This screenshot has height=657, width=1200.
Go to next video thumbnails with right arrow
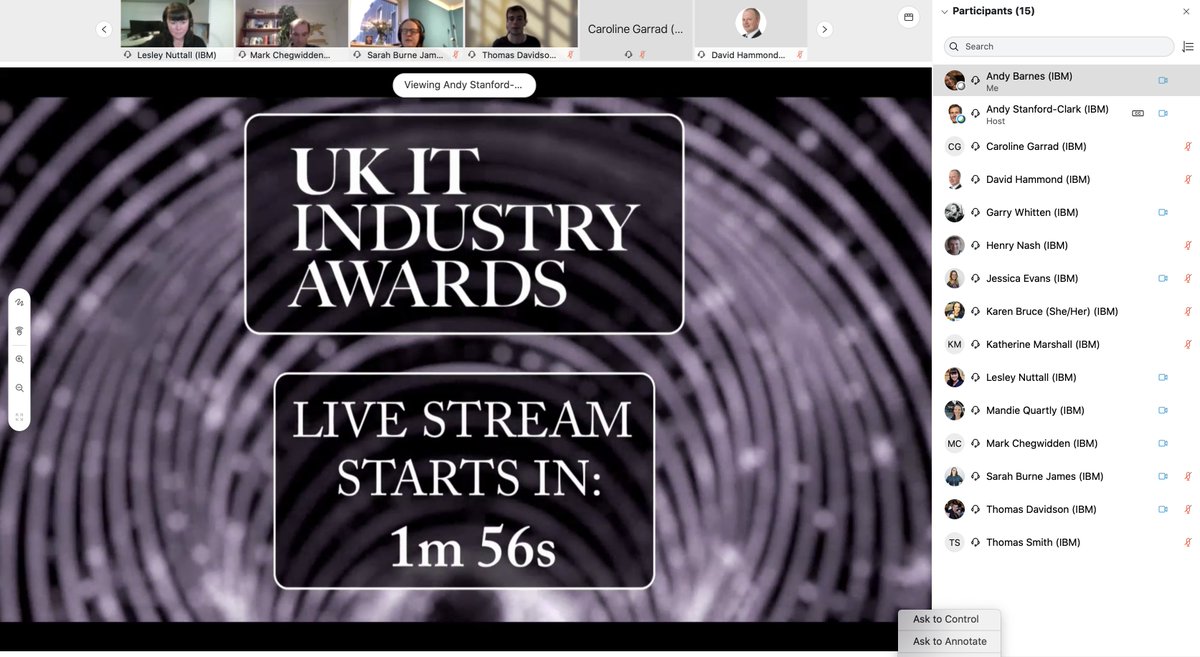pos(824,29)
